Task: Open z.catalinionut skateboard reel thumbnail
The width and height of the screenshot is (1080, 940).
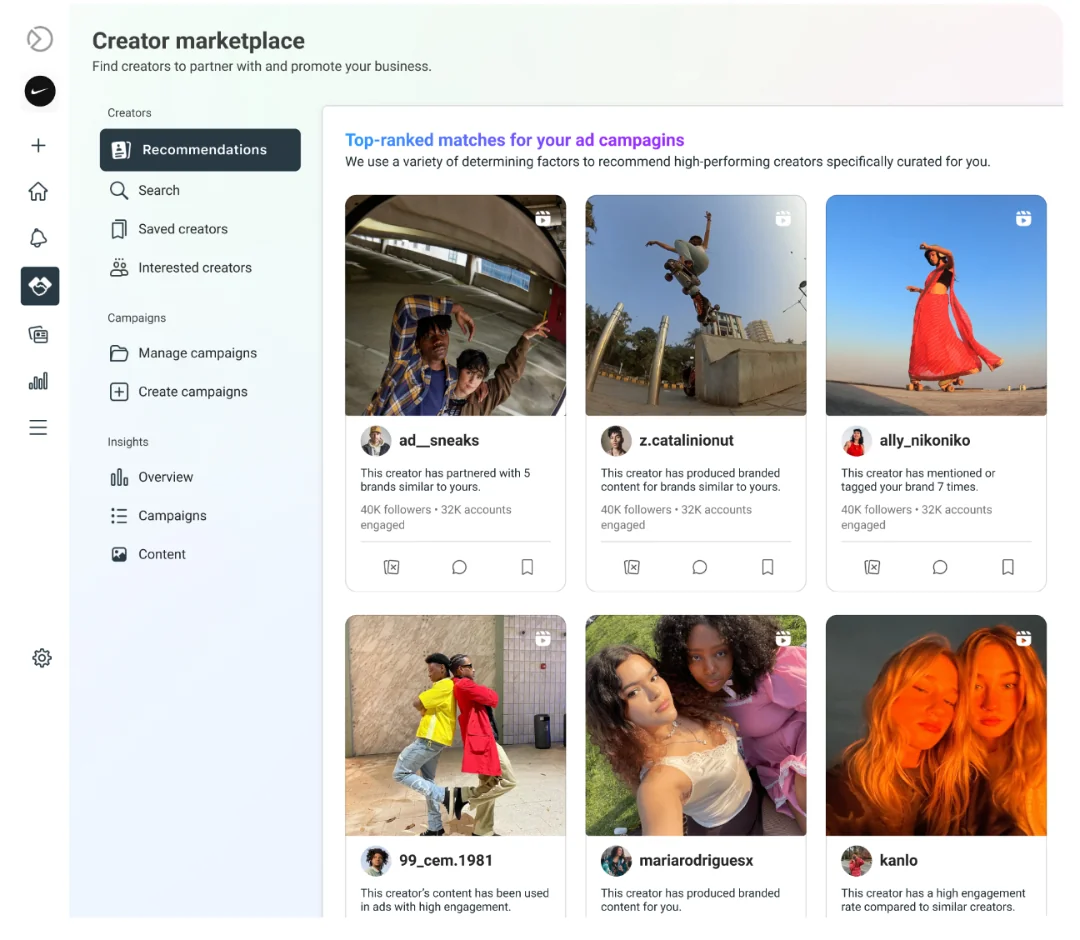Action: click(x=696, y=305)
